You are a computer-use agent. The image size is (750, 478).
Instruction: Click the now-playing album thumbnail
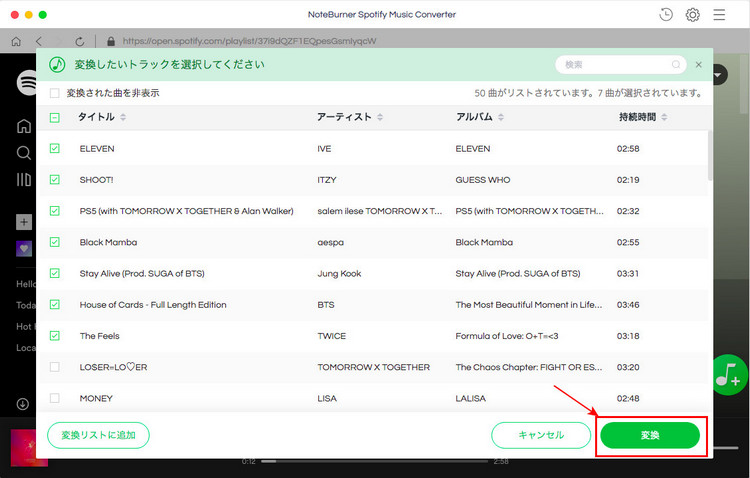(29, 447)
